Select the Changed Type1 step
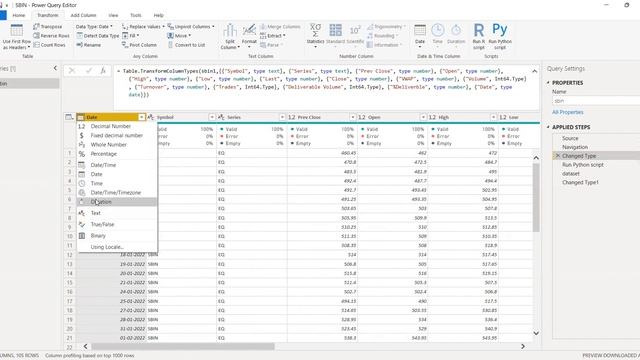The image size is (640, 360). (580, 182)
